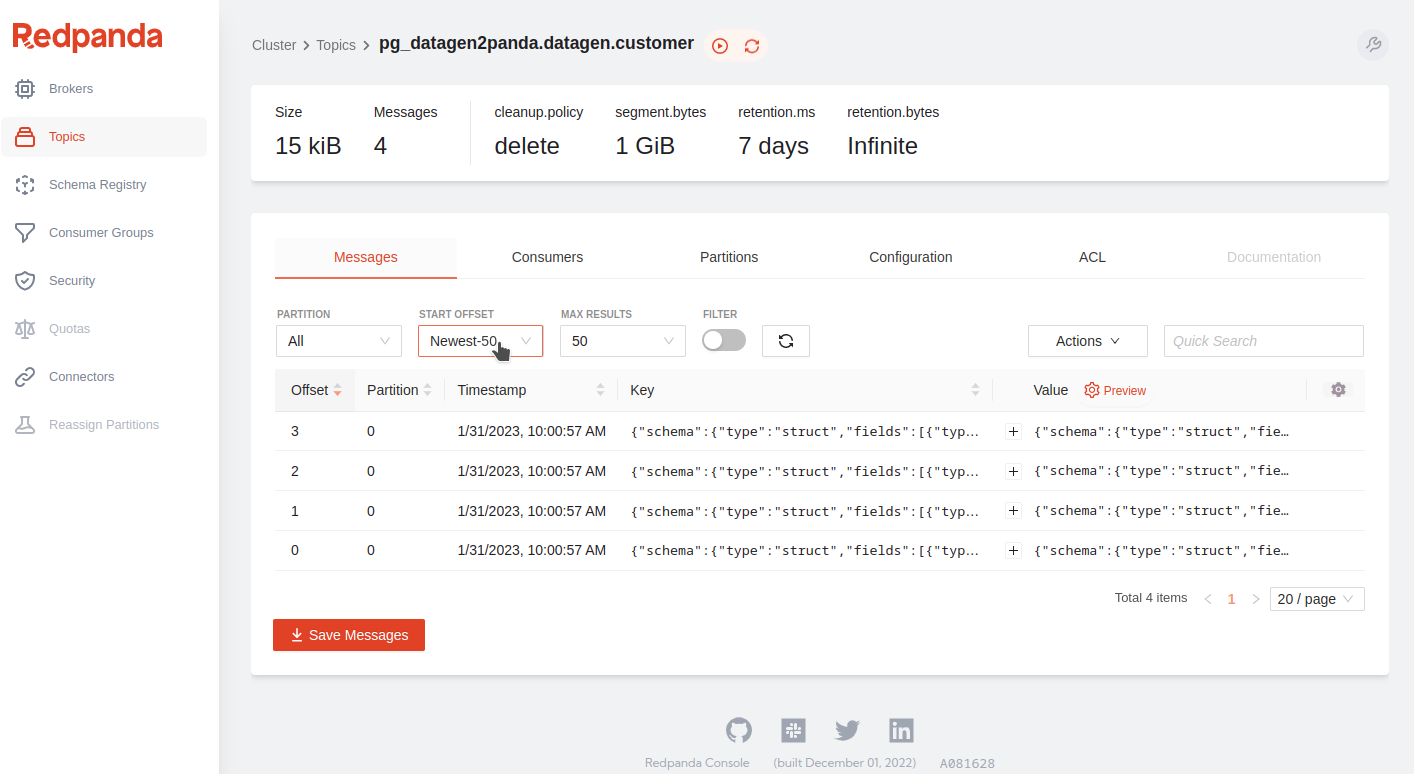Click timestamp of offset 3 row
This screenshot has height=774, width=1414.
[x=531, y=431]
